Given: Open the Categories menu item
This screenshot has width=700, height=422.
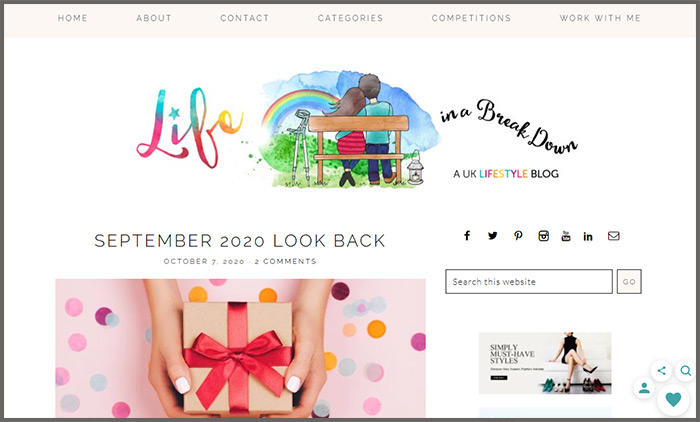Looking at the screenshot, I should [350, 18].
